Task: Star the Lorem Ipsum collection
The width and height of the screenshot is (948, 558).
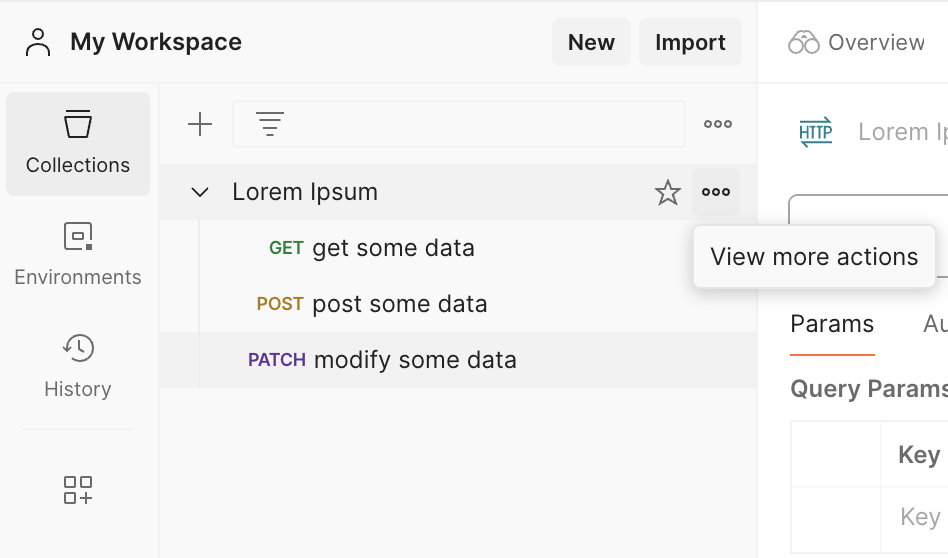Action: click(x=667, y=192)
